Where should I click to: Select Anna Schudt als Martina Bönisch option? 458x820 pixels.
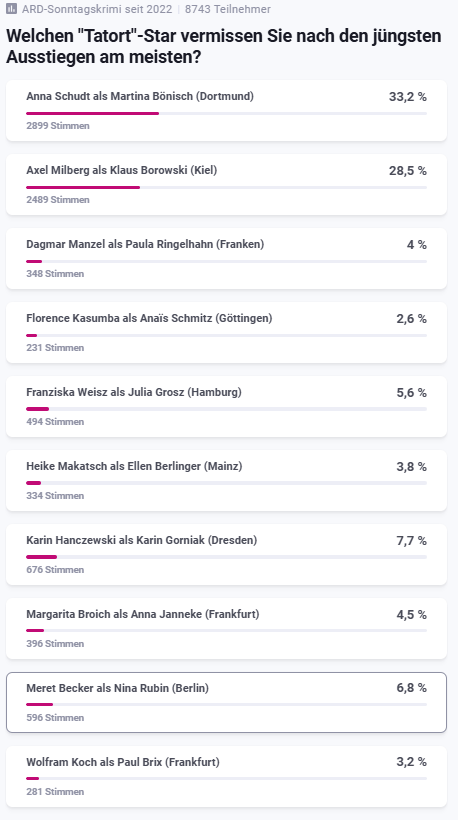(226, 110)
